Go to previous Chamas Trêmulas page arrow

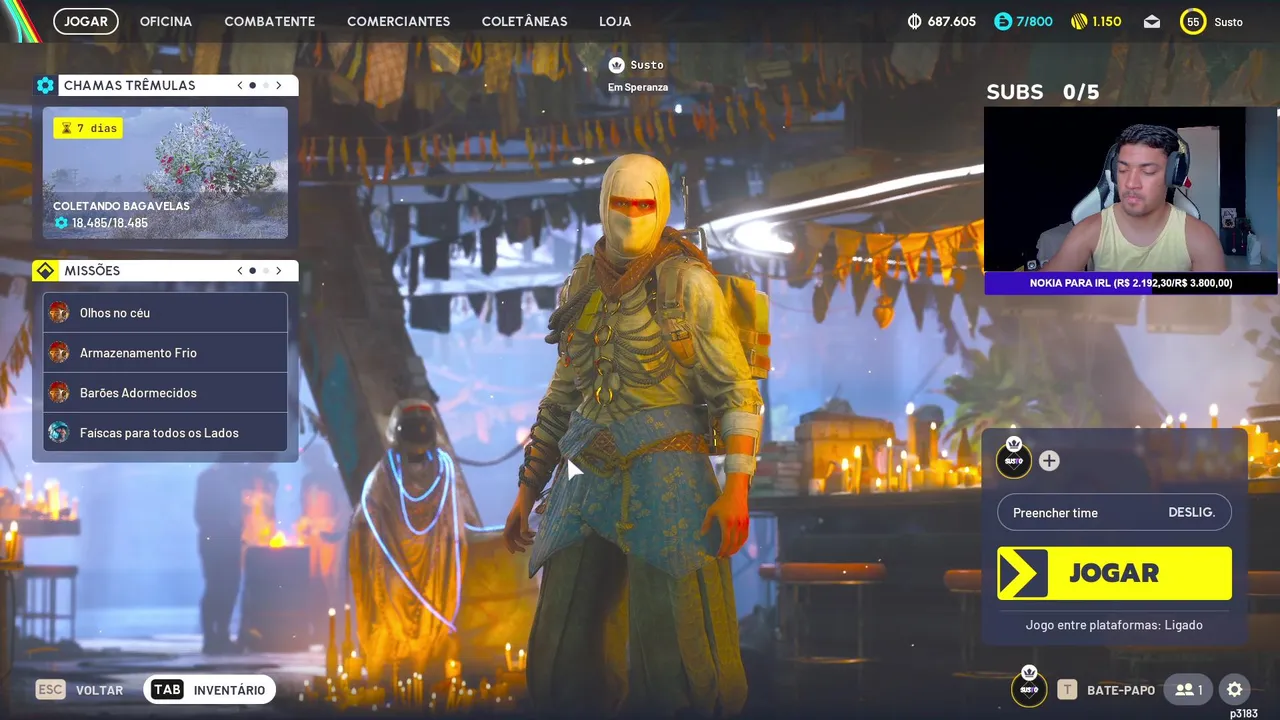240,85
